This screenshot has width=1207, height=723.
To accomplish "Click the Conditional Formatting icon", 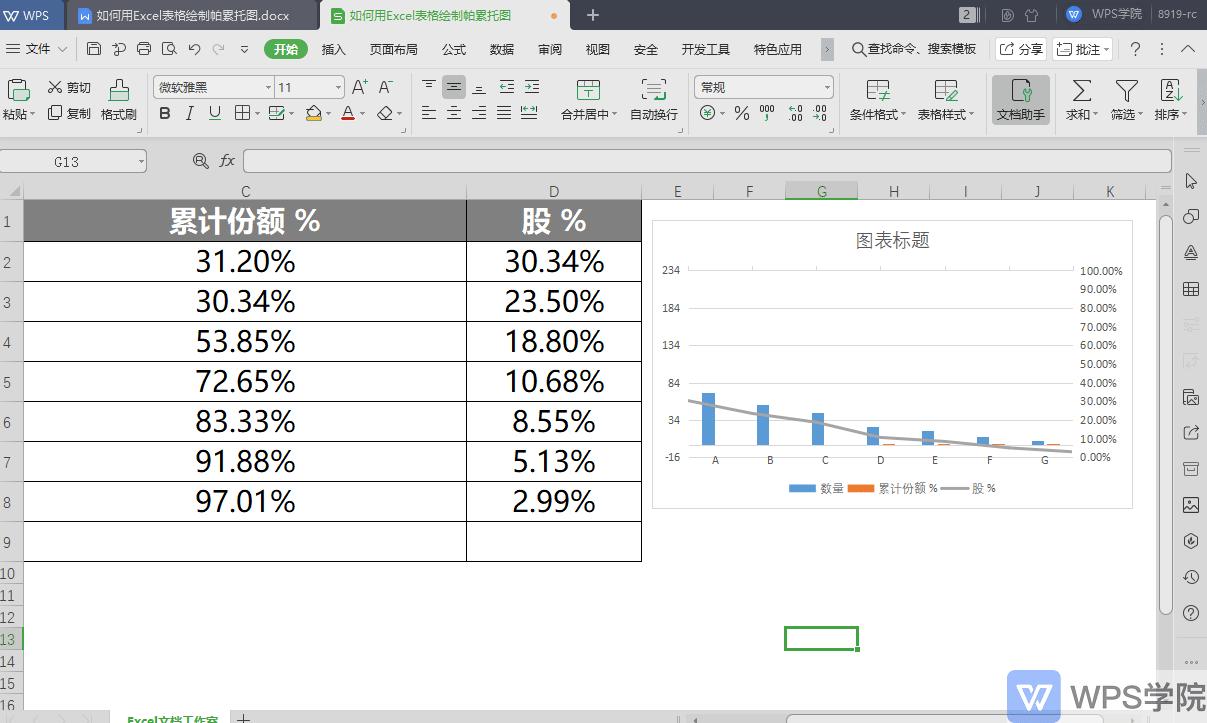I will (877, 100).
